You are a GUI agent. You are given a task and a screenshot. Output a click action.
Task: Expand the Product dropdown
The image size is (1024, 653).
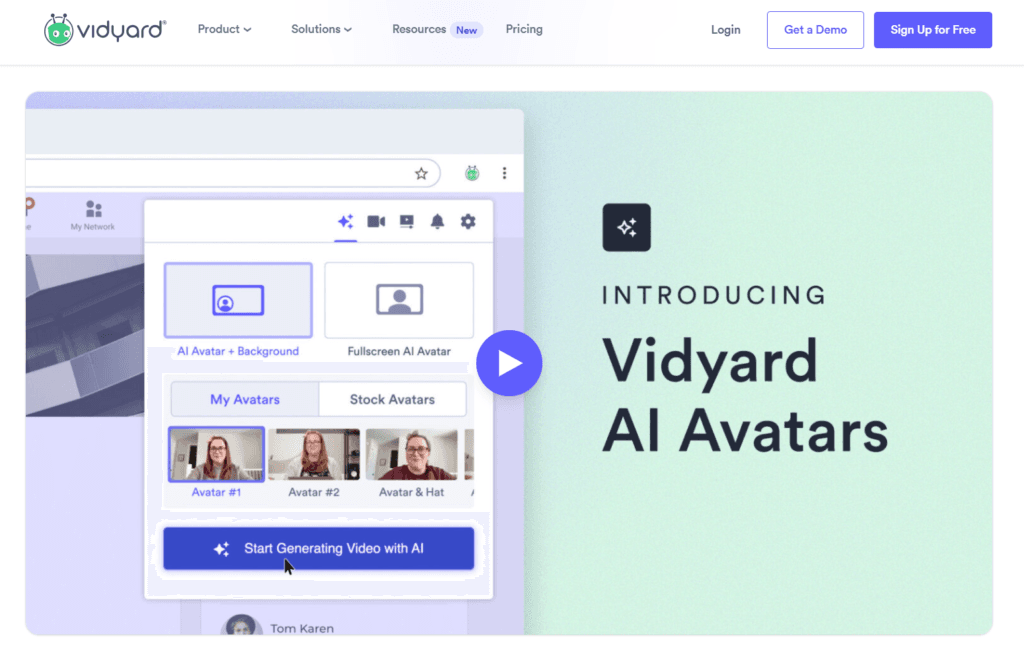coord(223,29)
